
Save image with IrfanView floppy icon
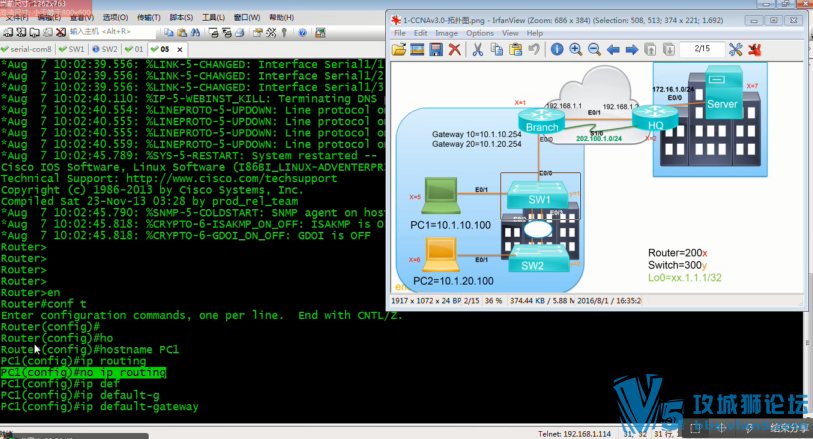pyautogui.click(x=436, y=50)
